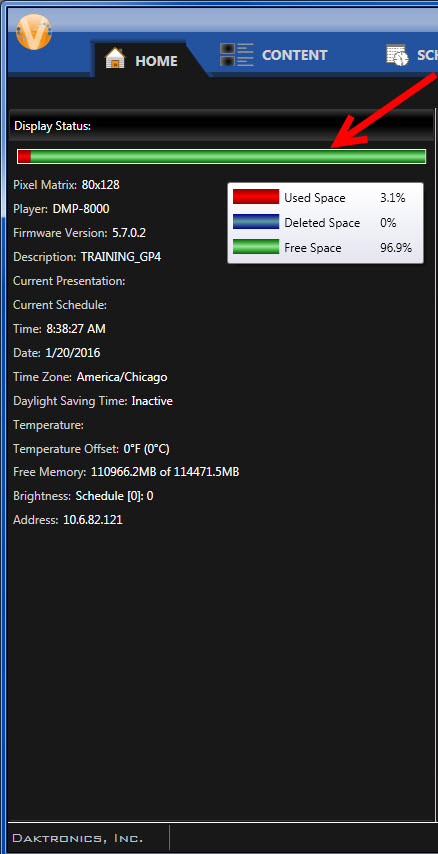438x854 pixels.
Task: Click the Daktronics, Inc. status bar label
Action: pos(78,838)
